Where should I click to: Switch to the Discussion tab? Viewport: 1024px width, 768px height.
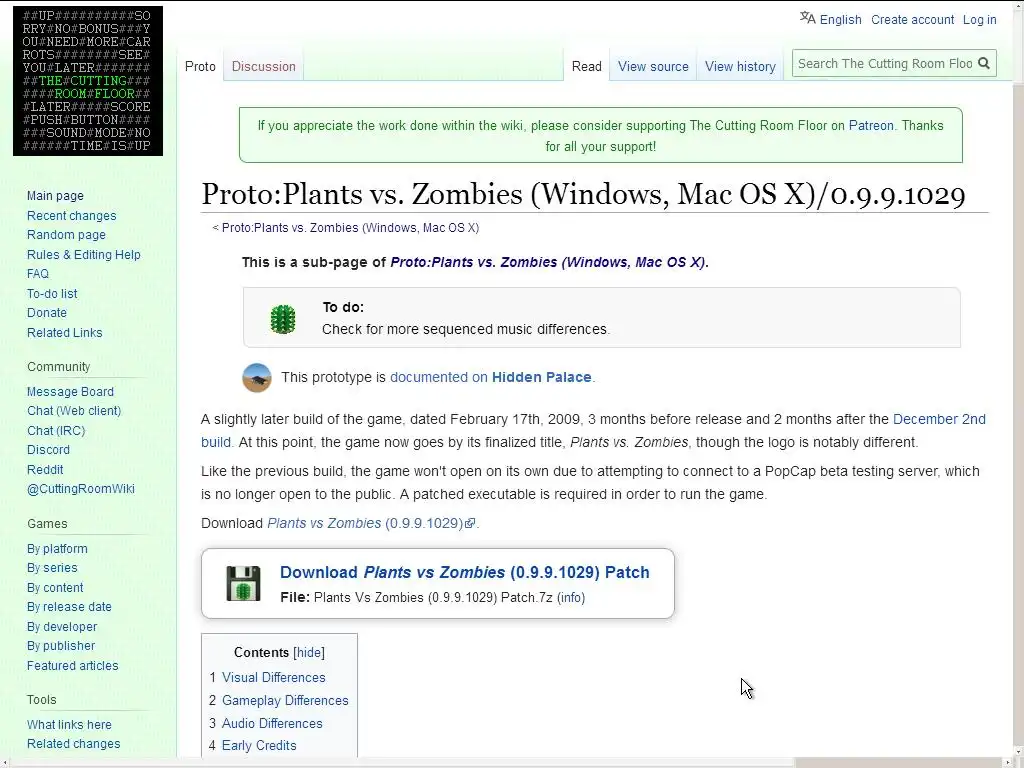[264, 67]
